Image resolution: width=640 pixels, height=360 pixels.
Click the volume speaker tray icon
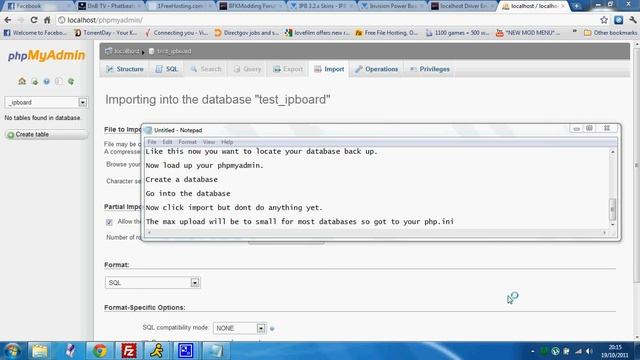[x=589, y=351]
